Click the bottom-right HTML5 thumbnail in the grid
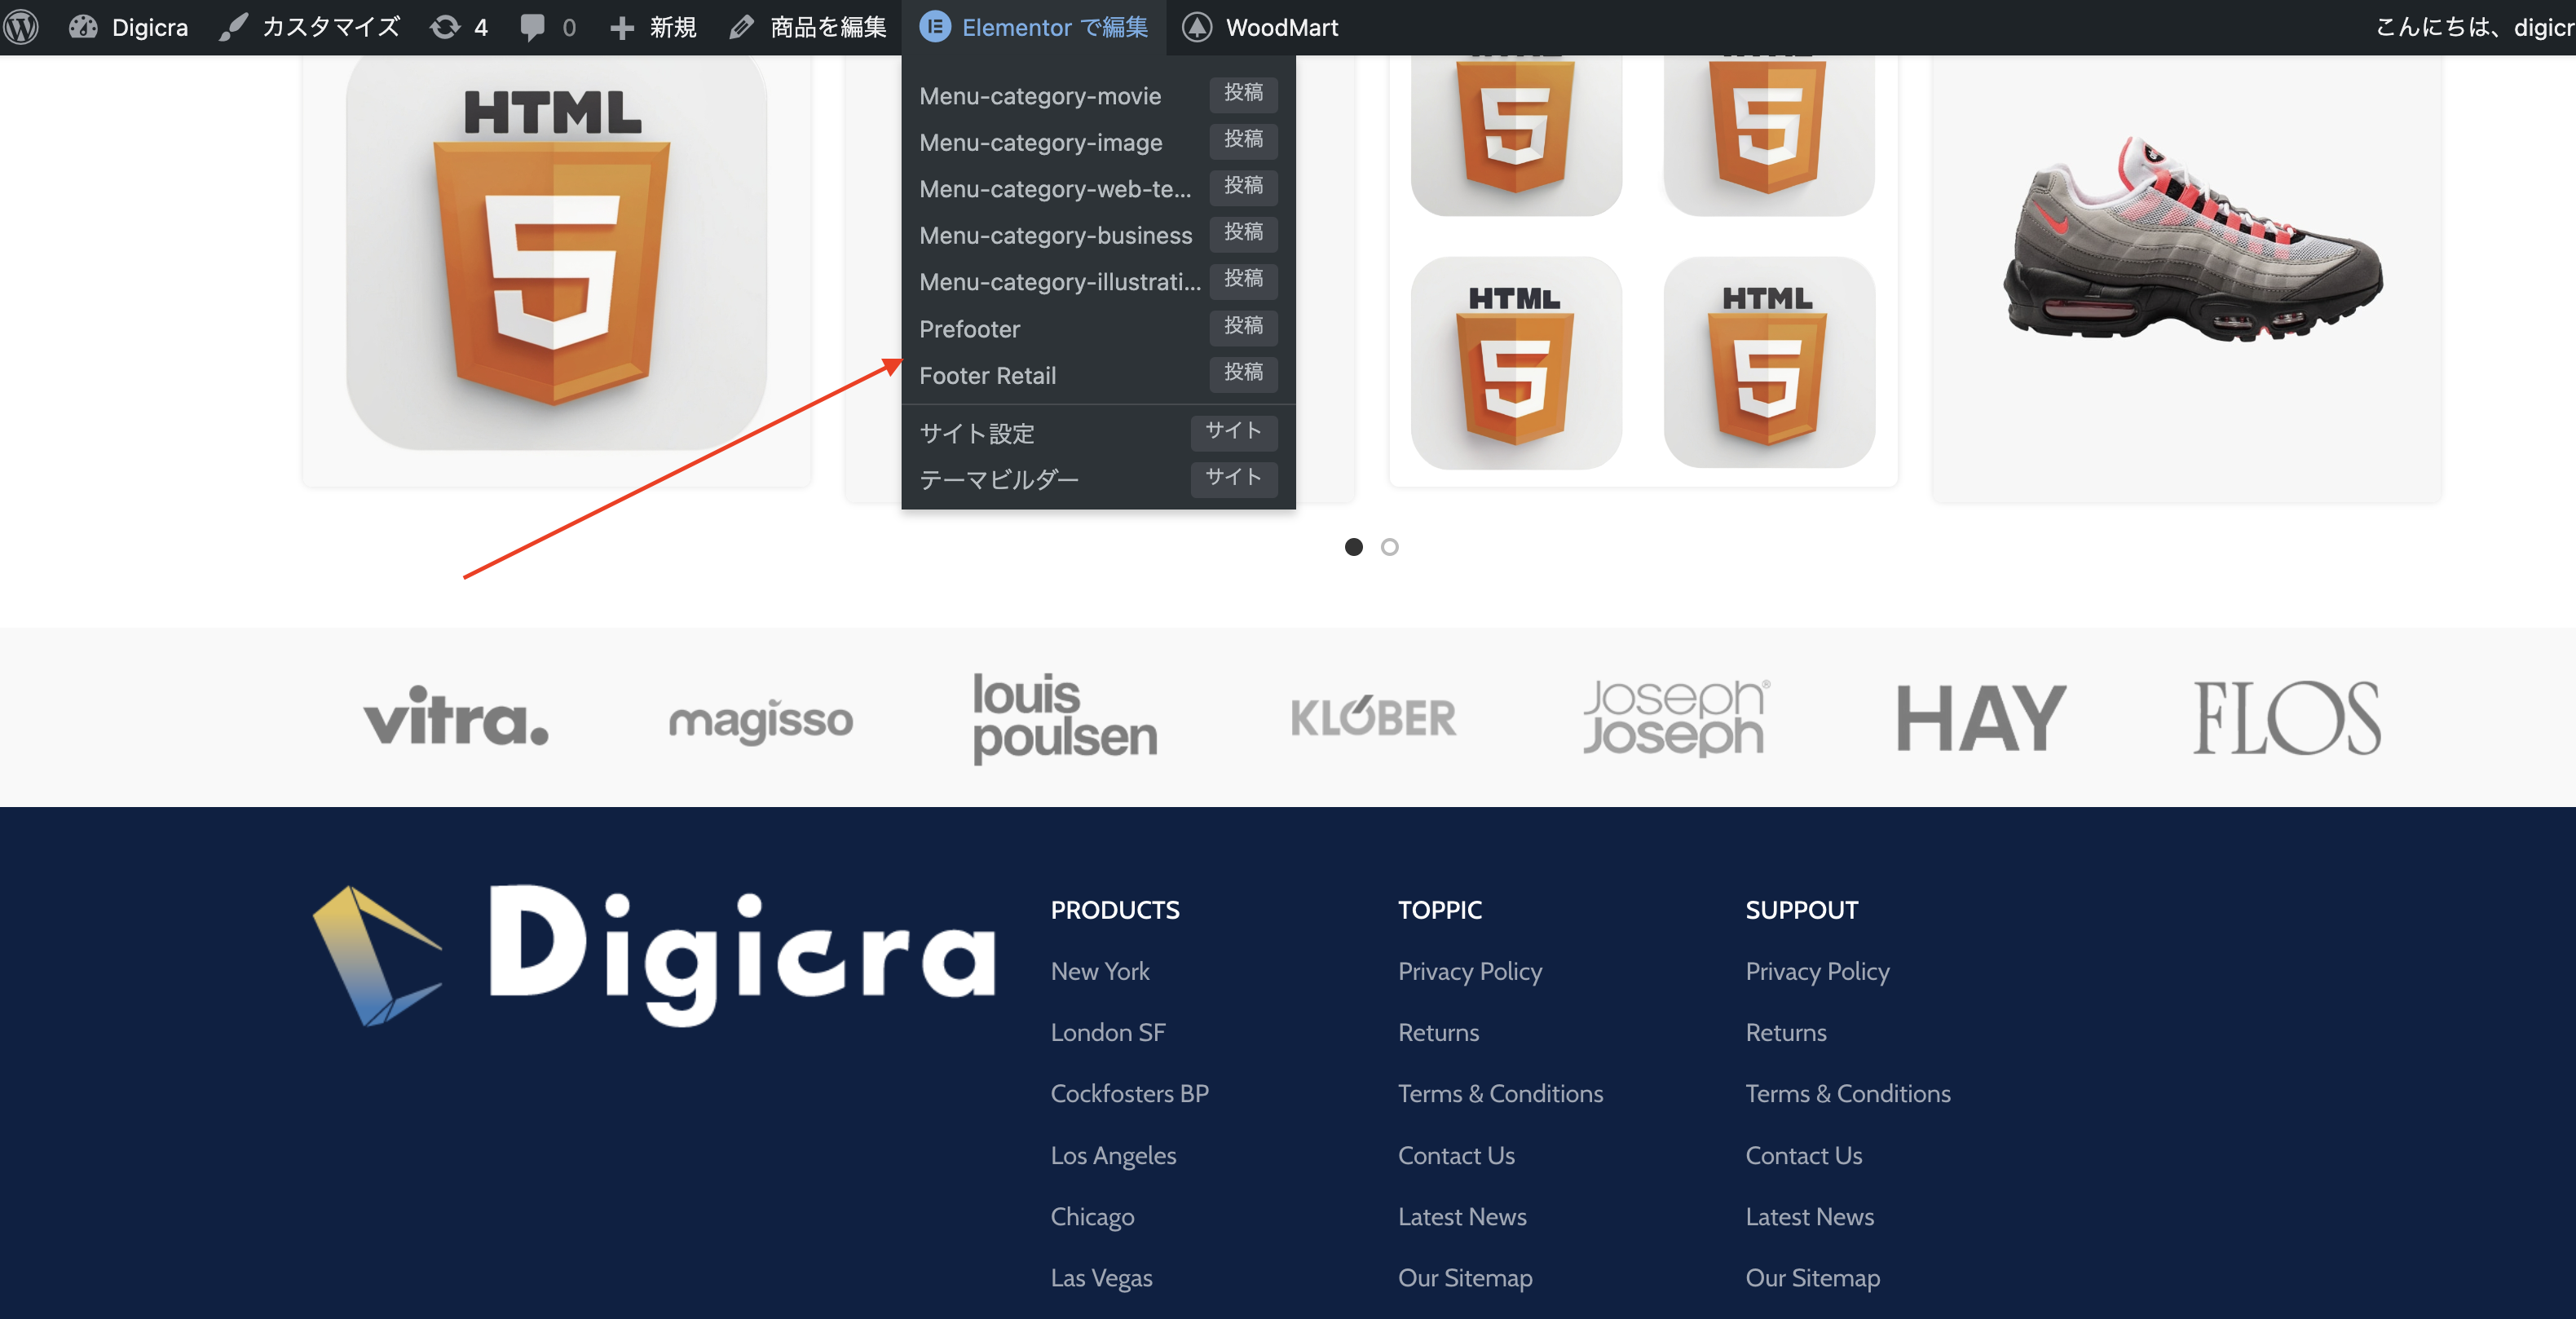 1769,363
